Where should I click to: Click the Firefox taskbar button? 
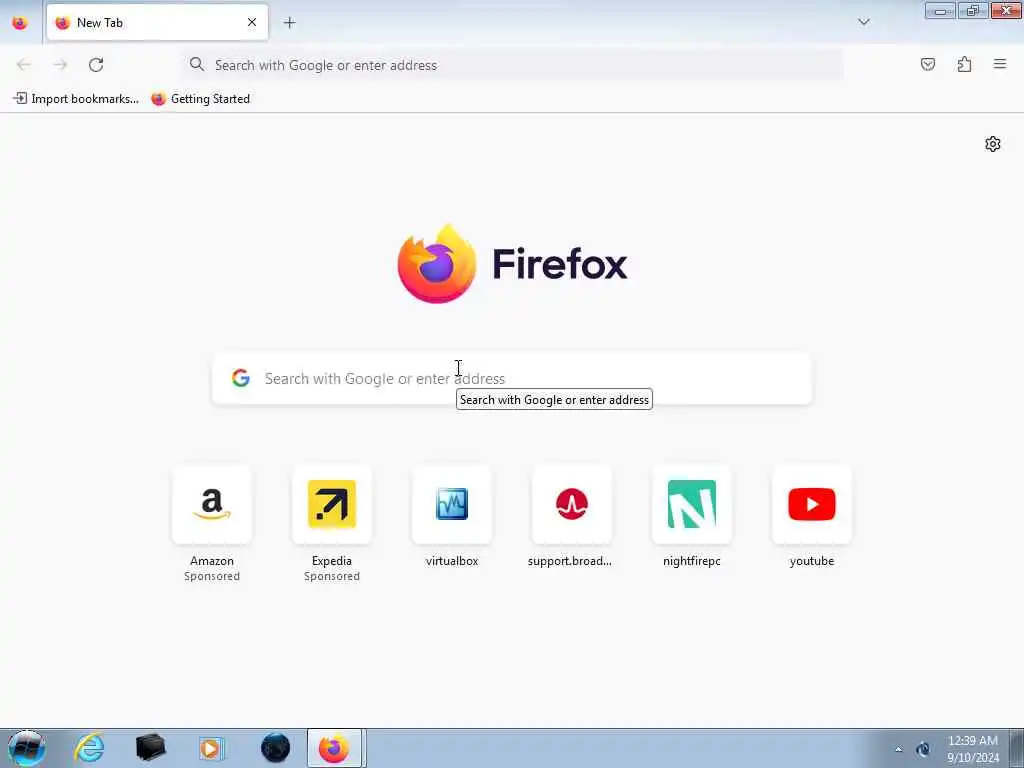click(334, 748)
